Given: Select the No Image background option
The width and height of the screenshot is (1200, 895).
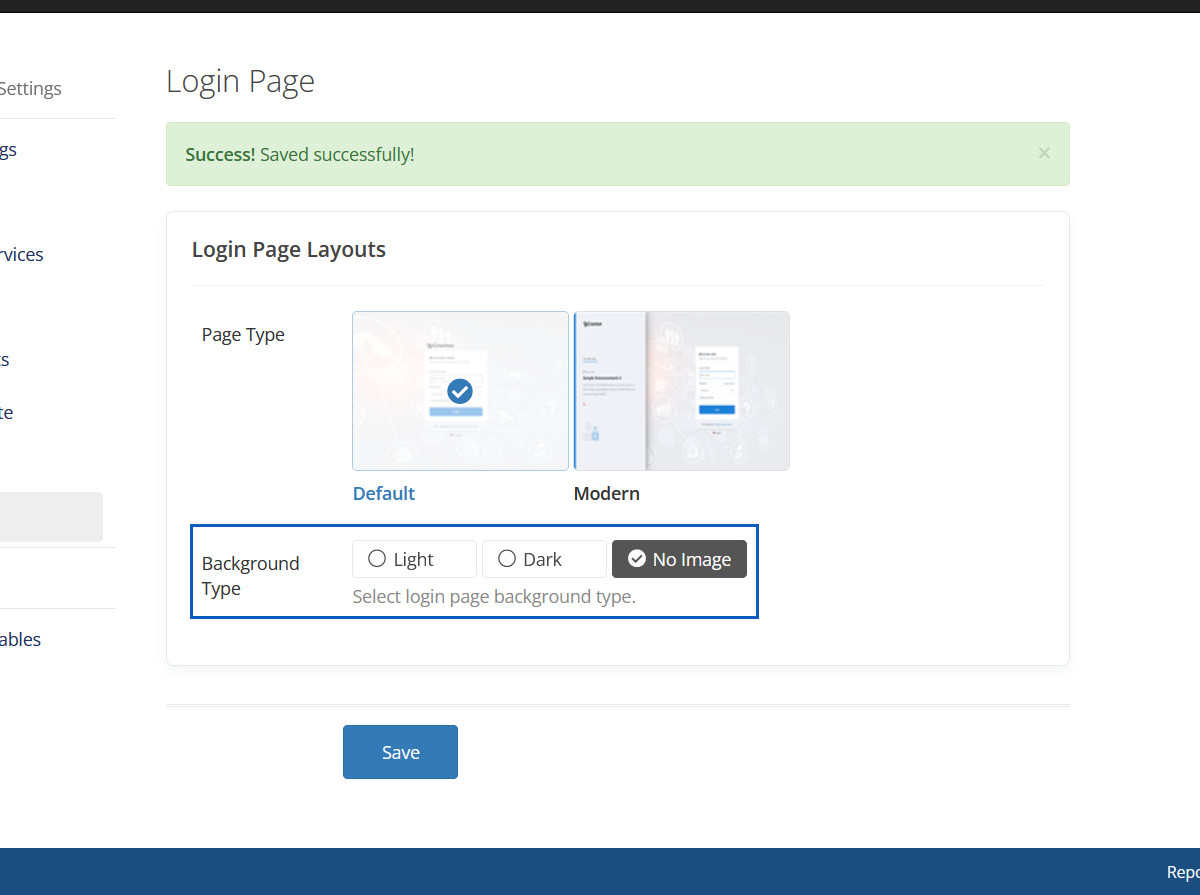Looking at the screenshot, I should pyautogui.click(x=680, y=559).
